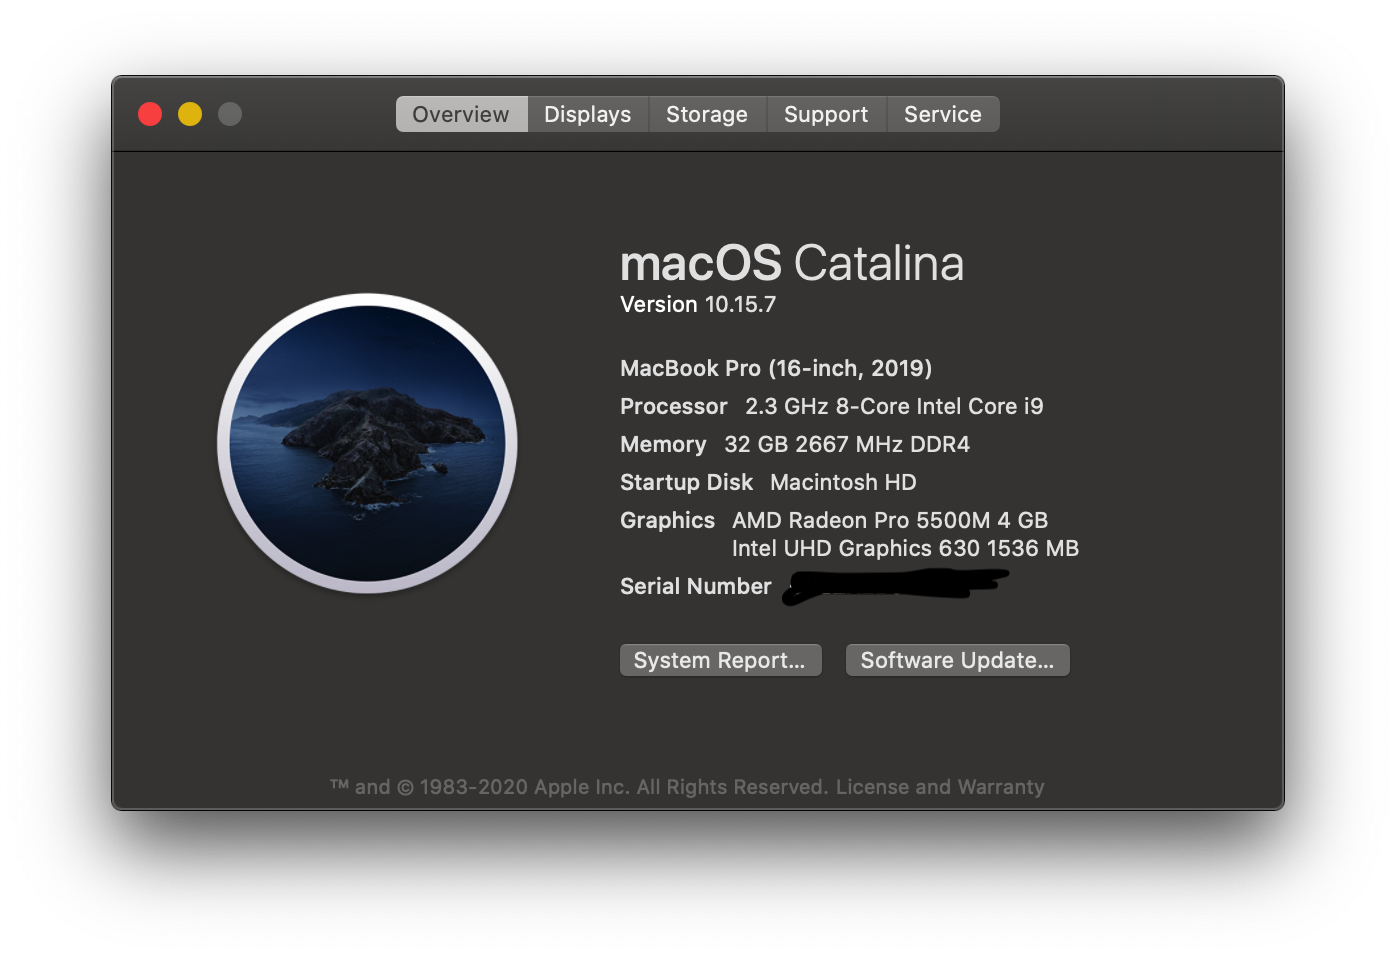Viewport: 1396px width, 958px height.
Task: Open System Report
Action: tap(720, 660)
